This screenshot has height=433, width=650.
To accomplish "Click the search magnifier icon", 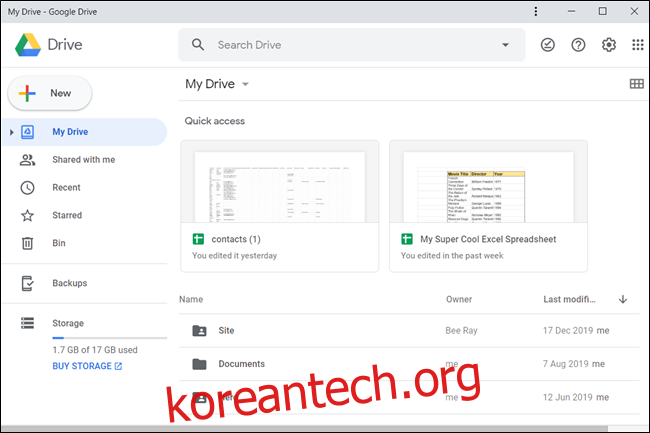I will (198, 45).
